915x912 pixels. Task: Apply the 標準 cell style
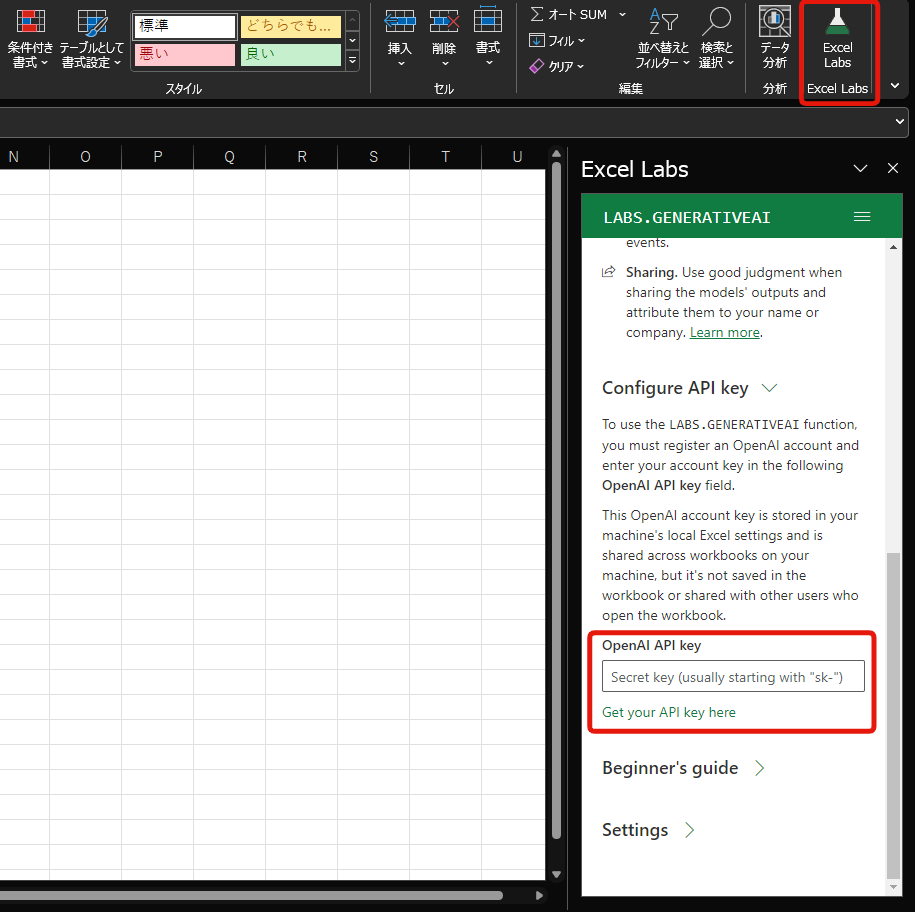pos(184,26)
